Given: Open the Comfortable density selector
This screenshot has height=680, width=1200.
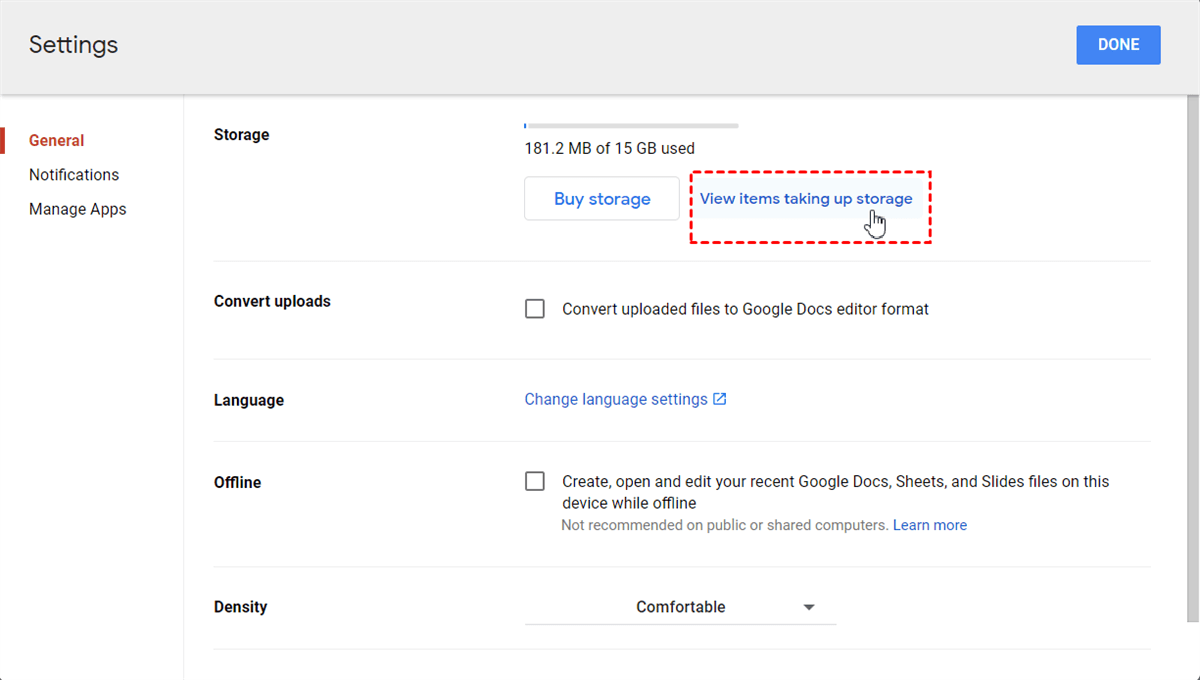Looking at the screenshot, I should [x=680, y=607].
